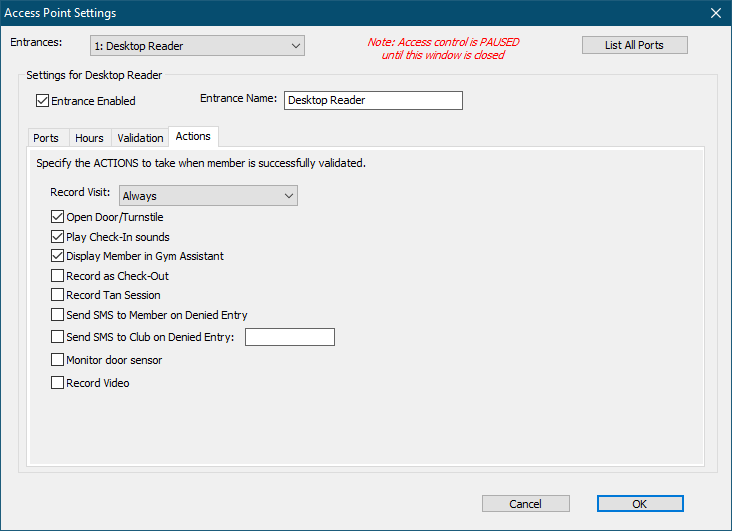The height and width of the screenshot is (531, 732).
Task: Switch to the Hours tab
Action: pyautogui.click(x=89, y=138)
